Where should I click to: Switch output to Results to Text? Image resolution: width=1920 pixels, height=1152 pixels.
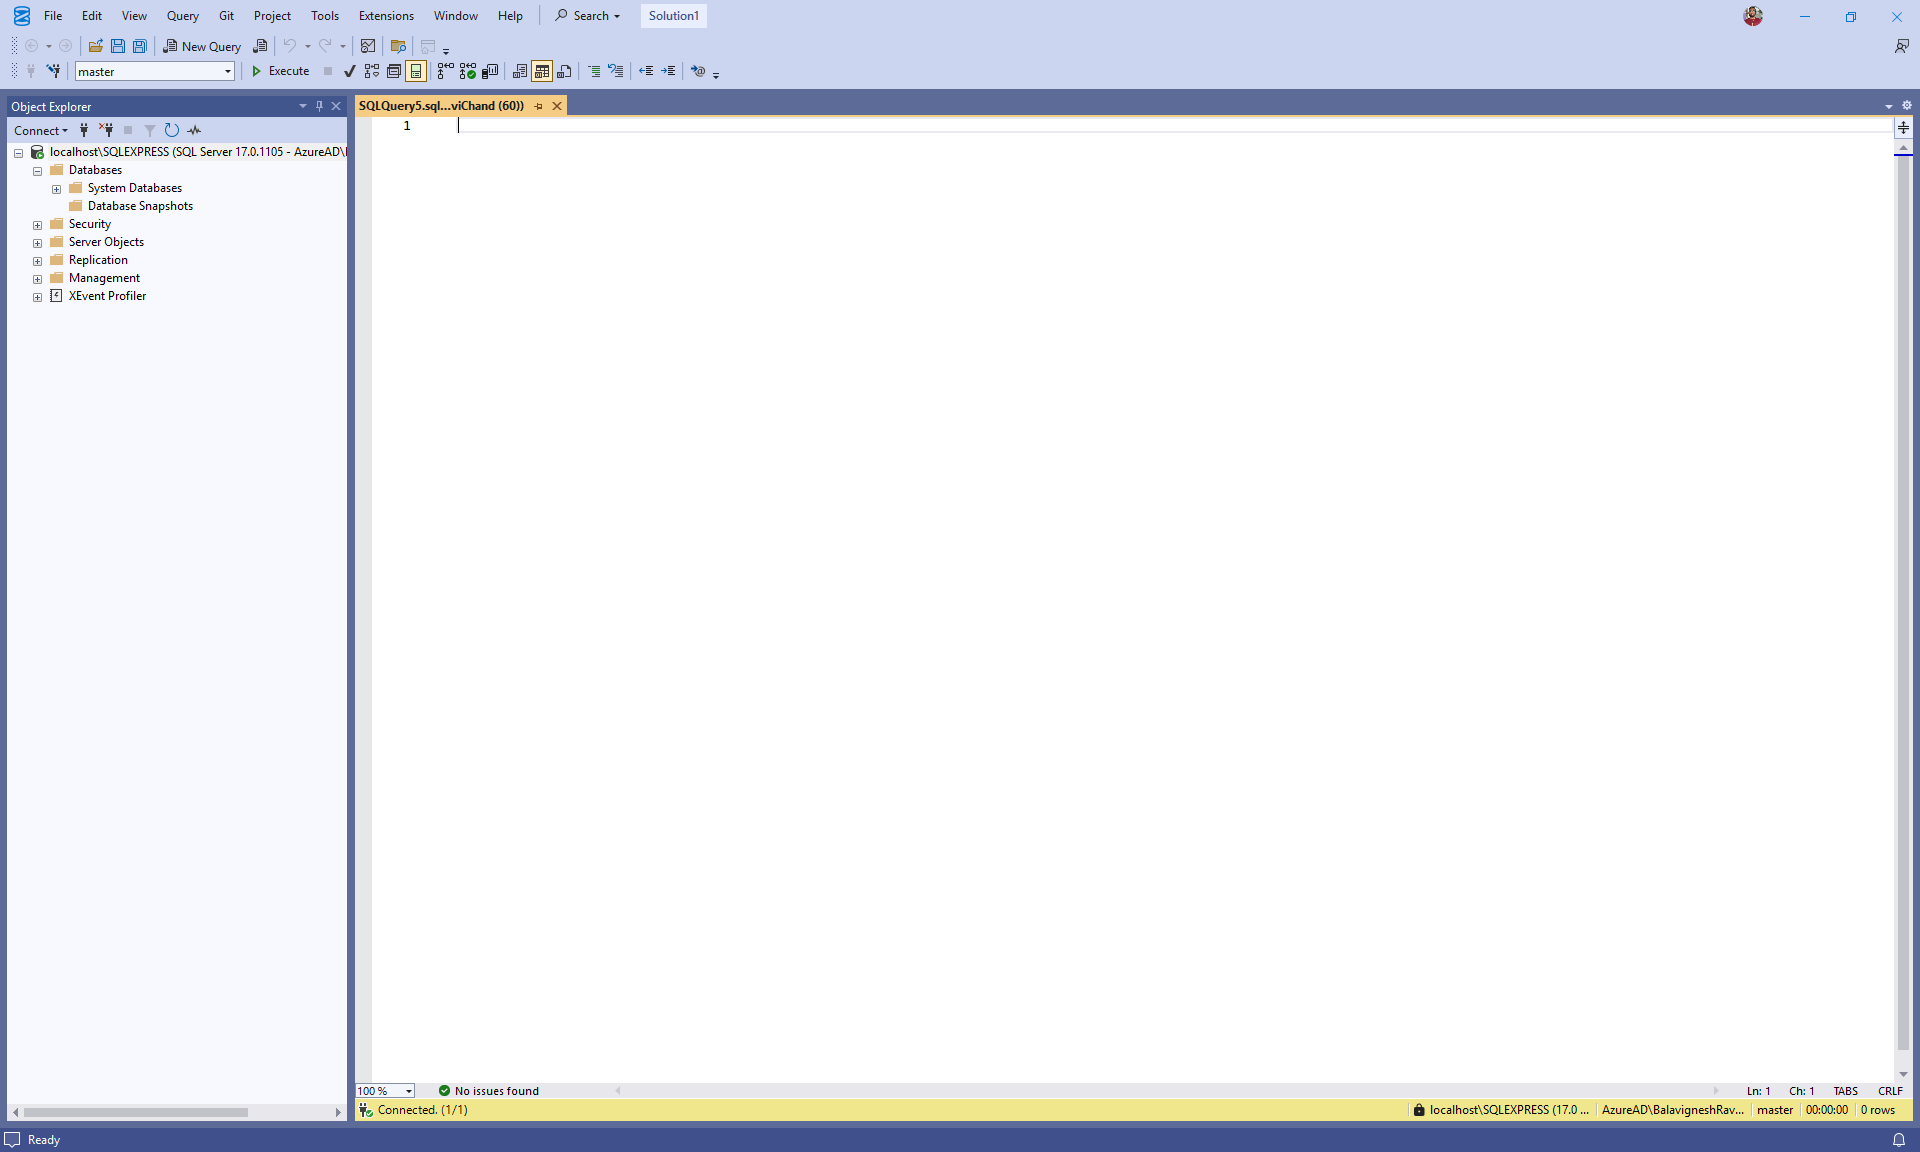point(520,71)
